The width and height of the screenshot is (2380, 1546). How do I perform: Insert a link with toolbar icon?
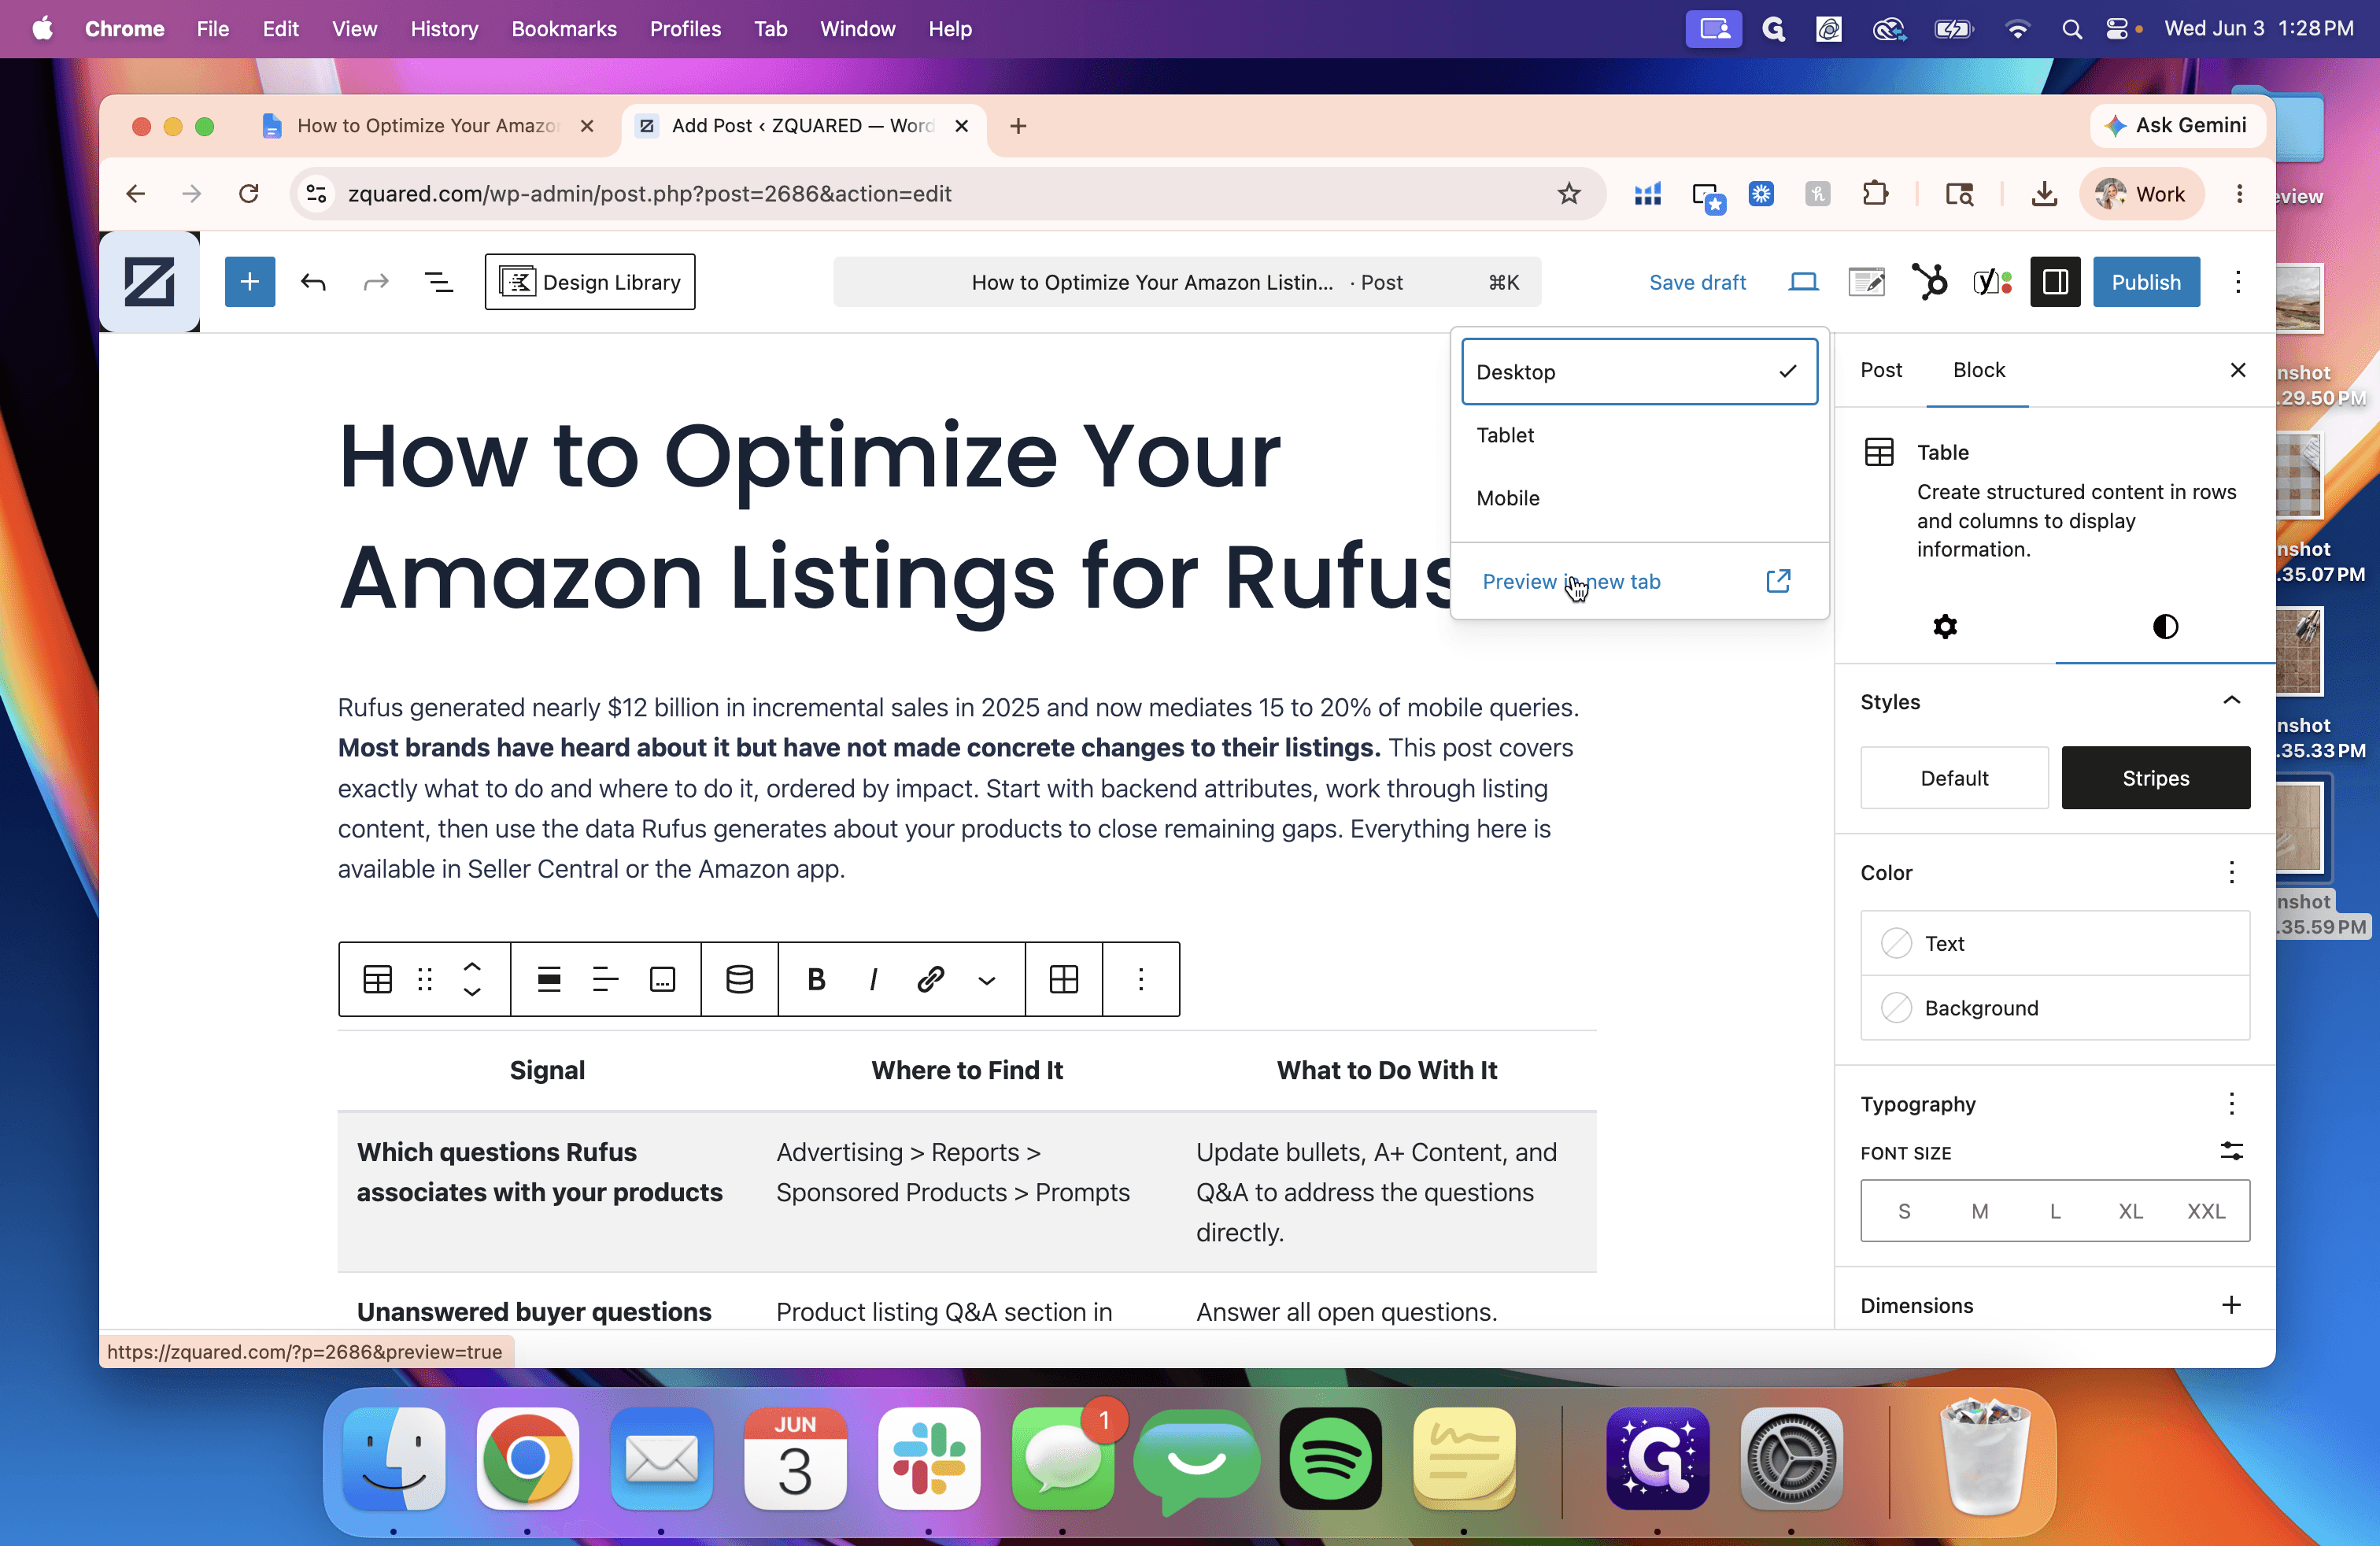pyautogui.click(x=930, y=979)
